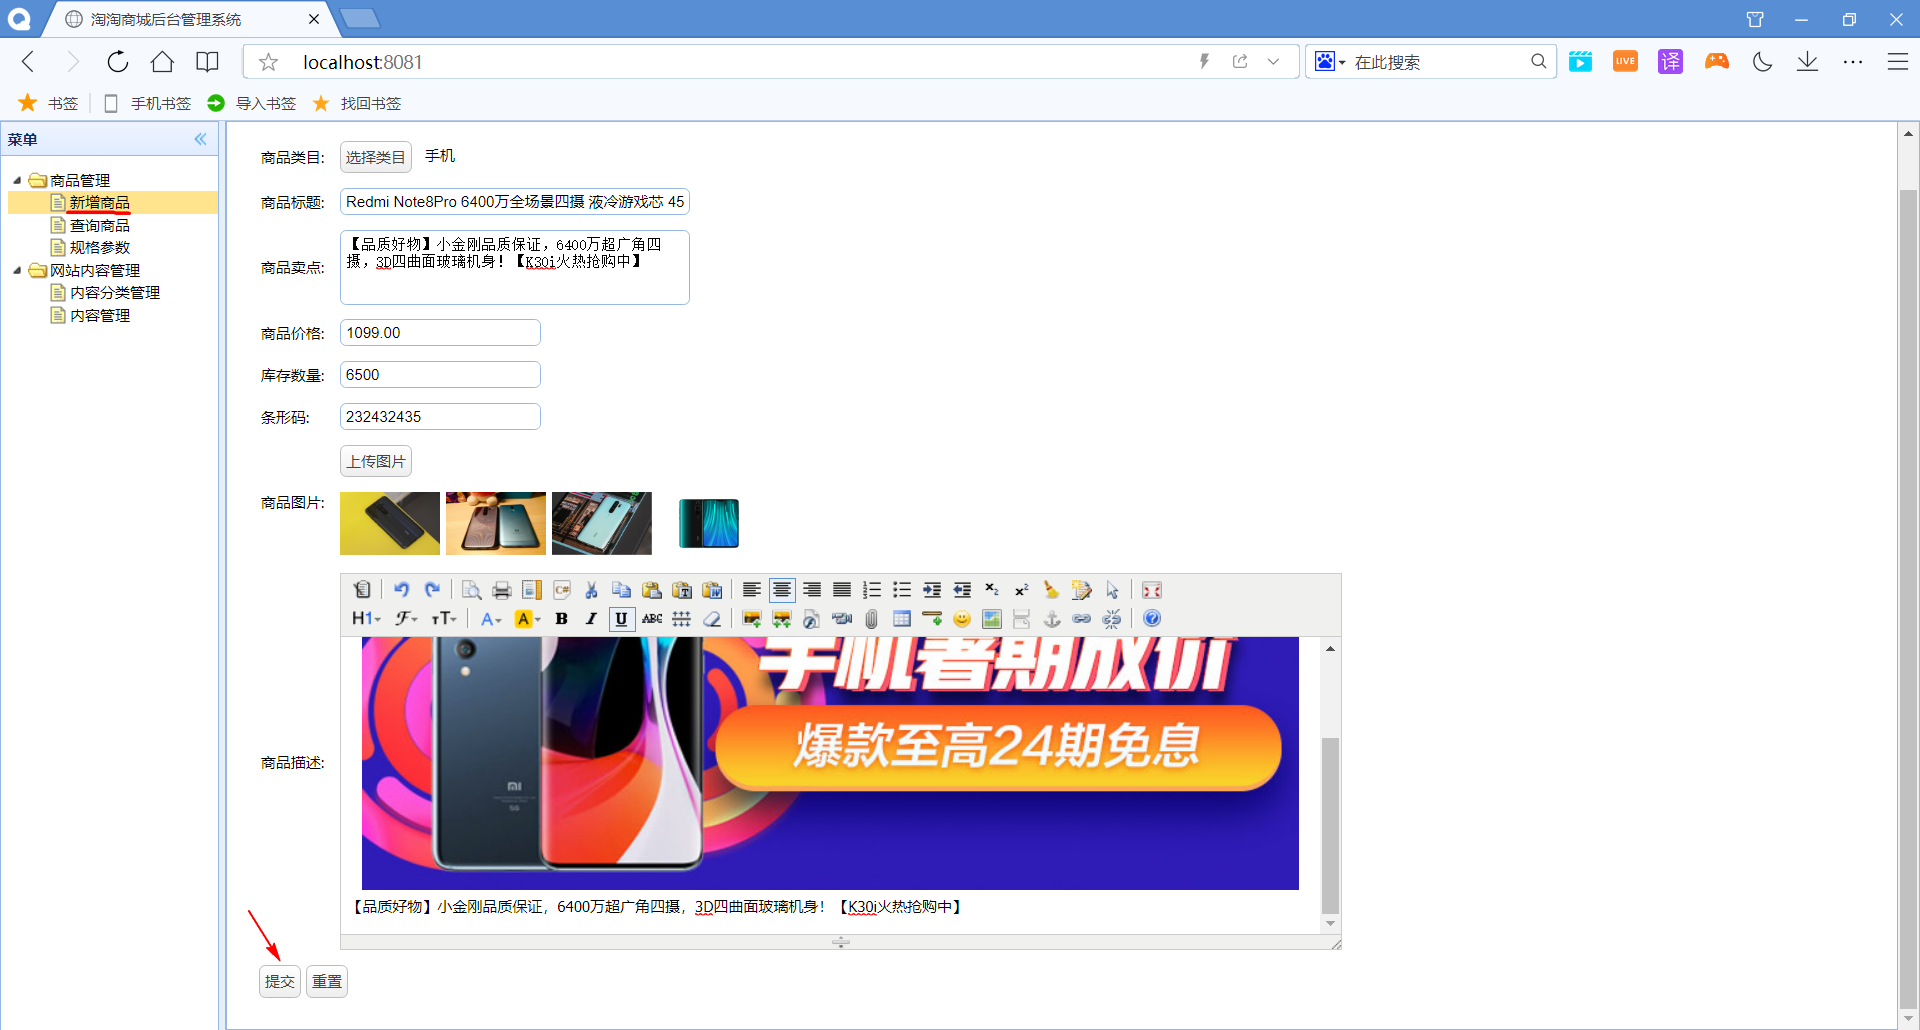
Task: Open HTML source view in editor
Action: point(362,590)
